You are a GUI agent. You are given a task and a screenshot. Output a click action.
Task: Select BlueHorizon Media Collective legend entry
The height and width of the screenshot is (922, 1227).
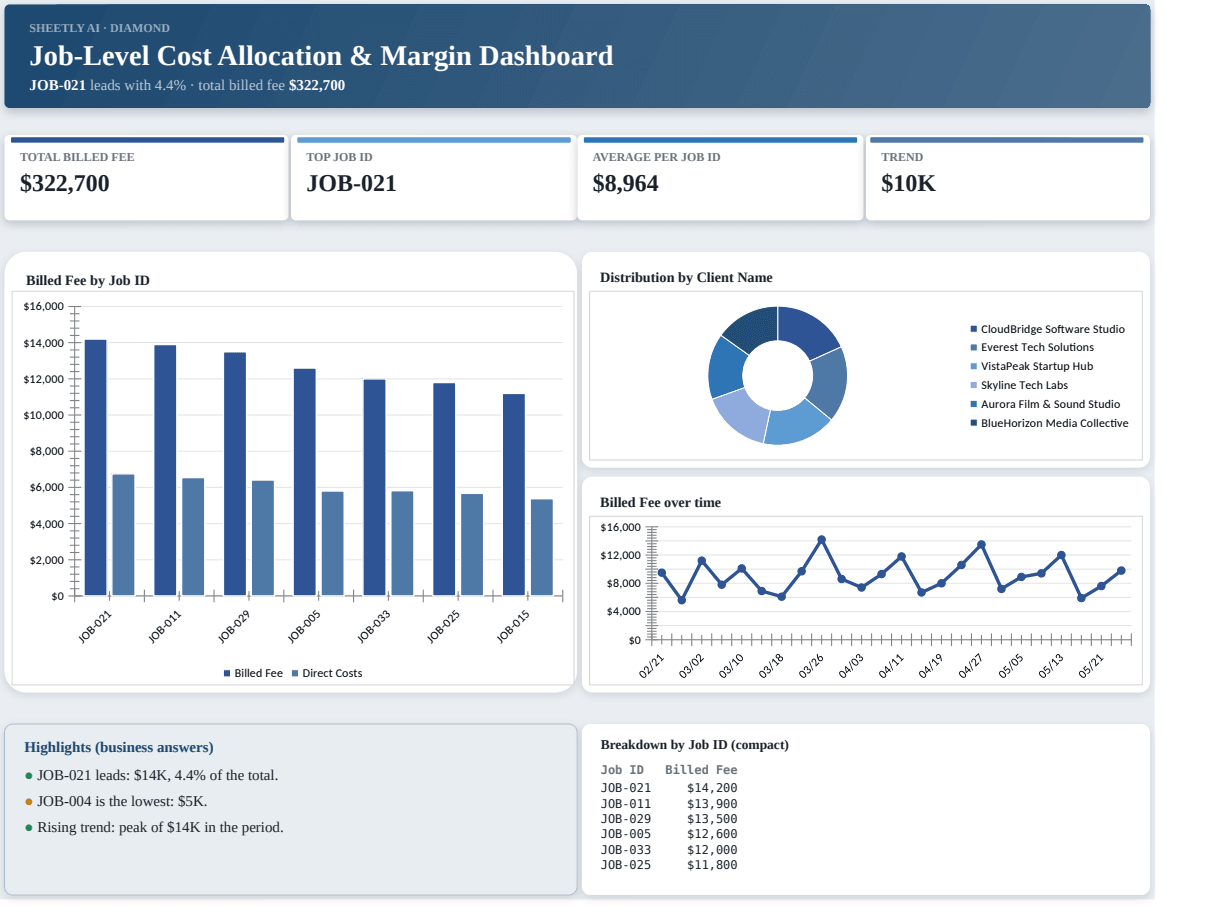tap(1049, 423)
